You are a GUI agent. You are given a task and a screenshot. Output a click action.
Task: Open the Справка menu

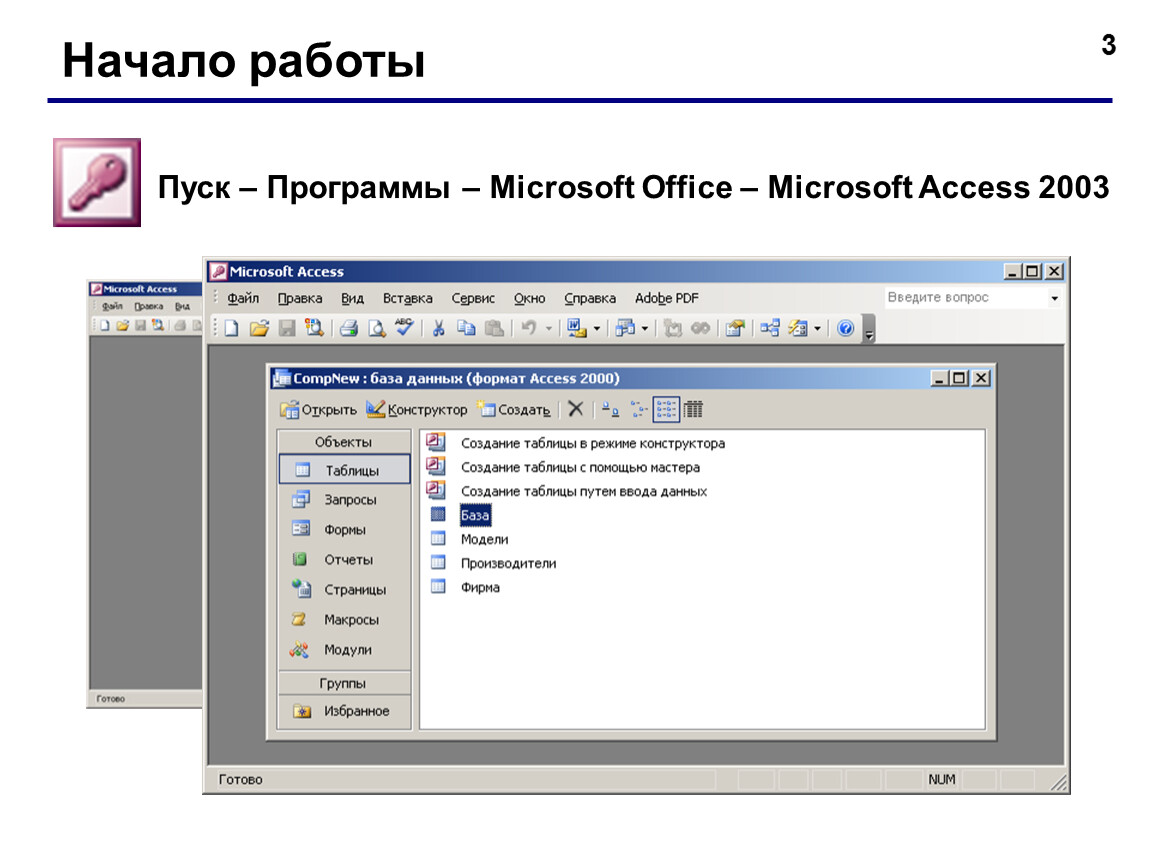click(590, 298)
